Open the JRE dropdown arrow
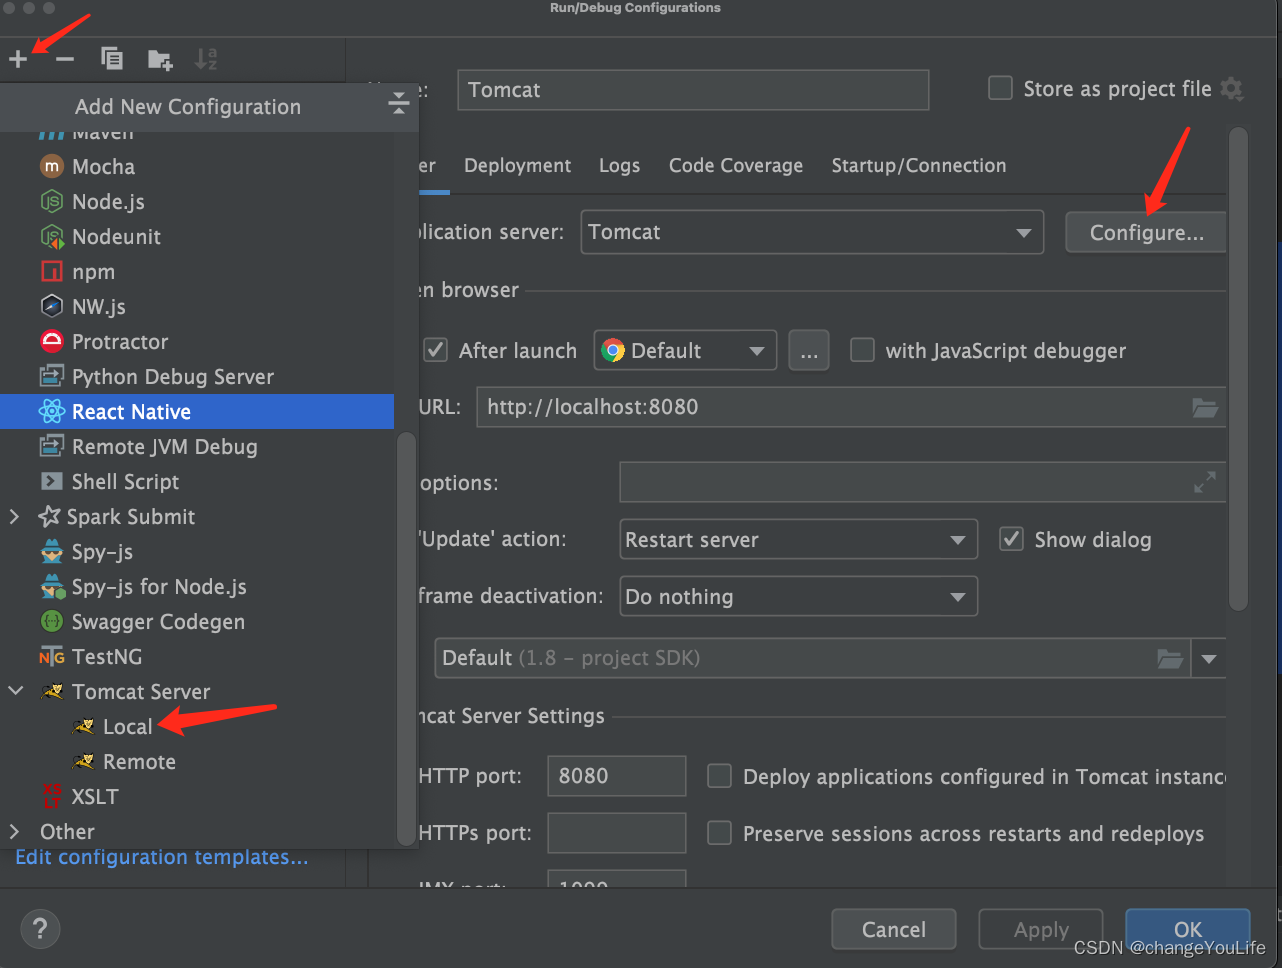 pyautogui.click(x=1209, y=658)
